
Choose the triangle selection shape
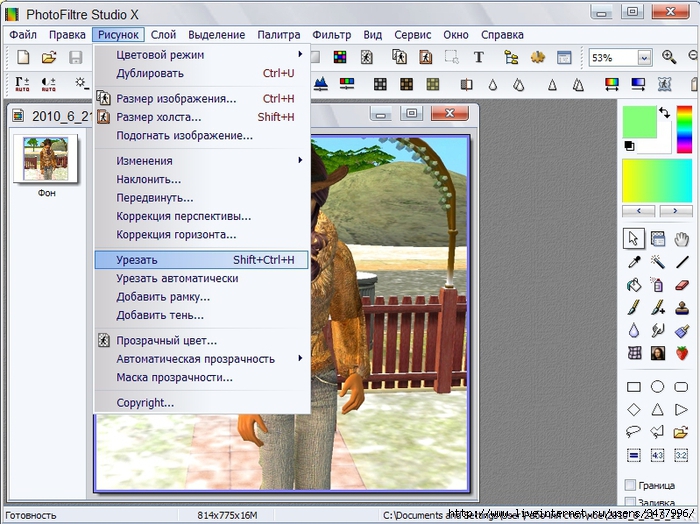pos(657,409)
